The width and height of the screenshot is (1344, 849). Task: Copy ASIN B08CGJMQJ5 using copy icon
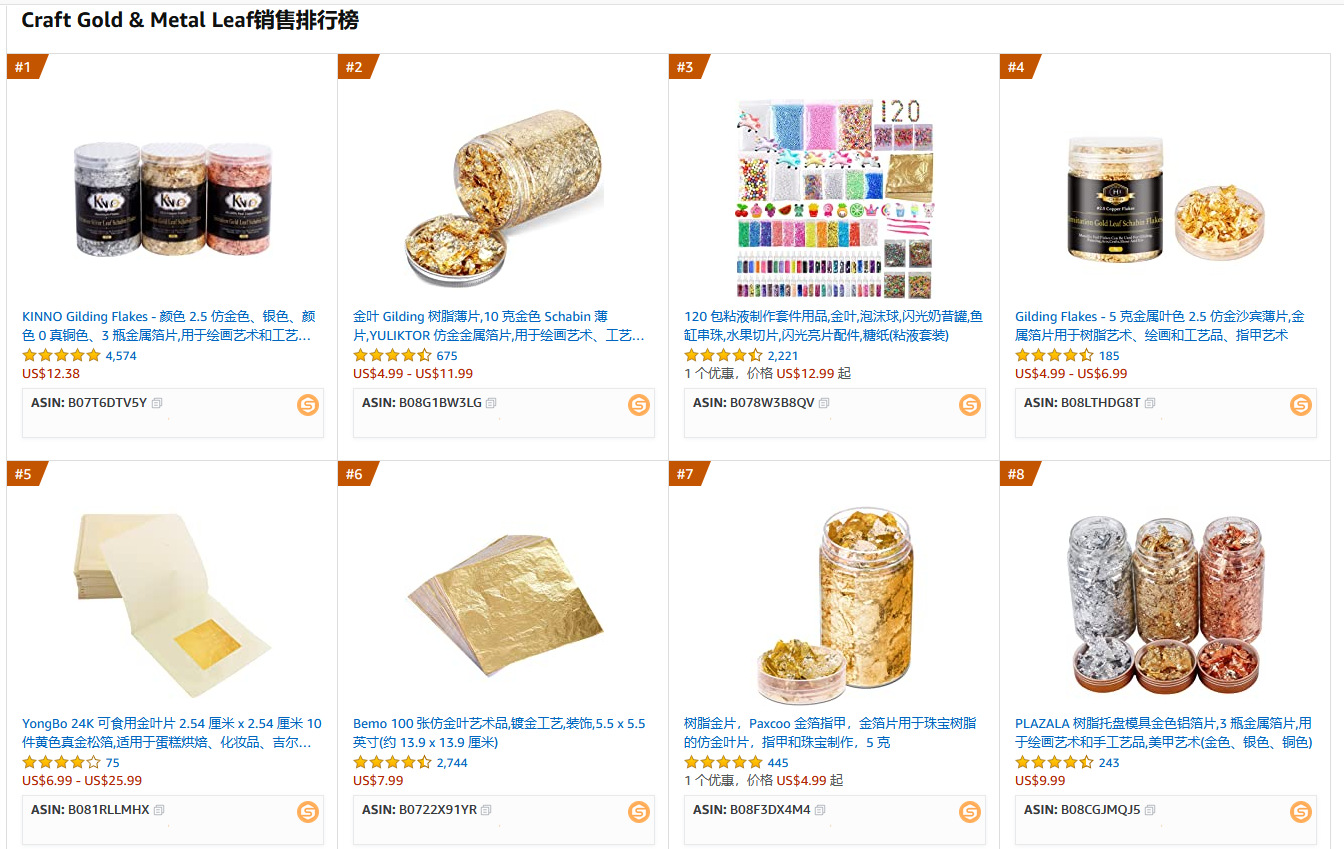1150,810
